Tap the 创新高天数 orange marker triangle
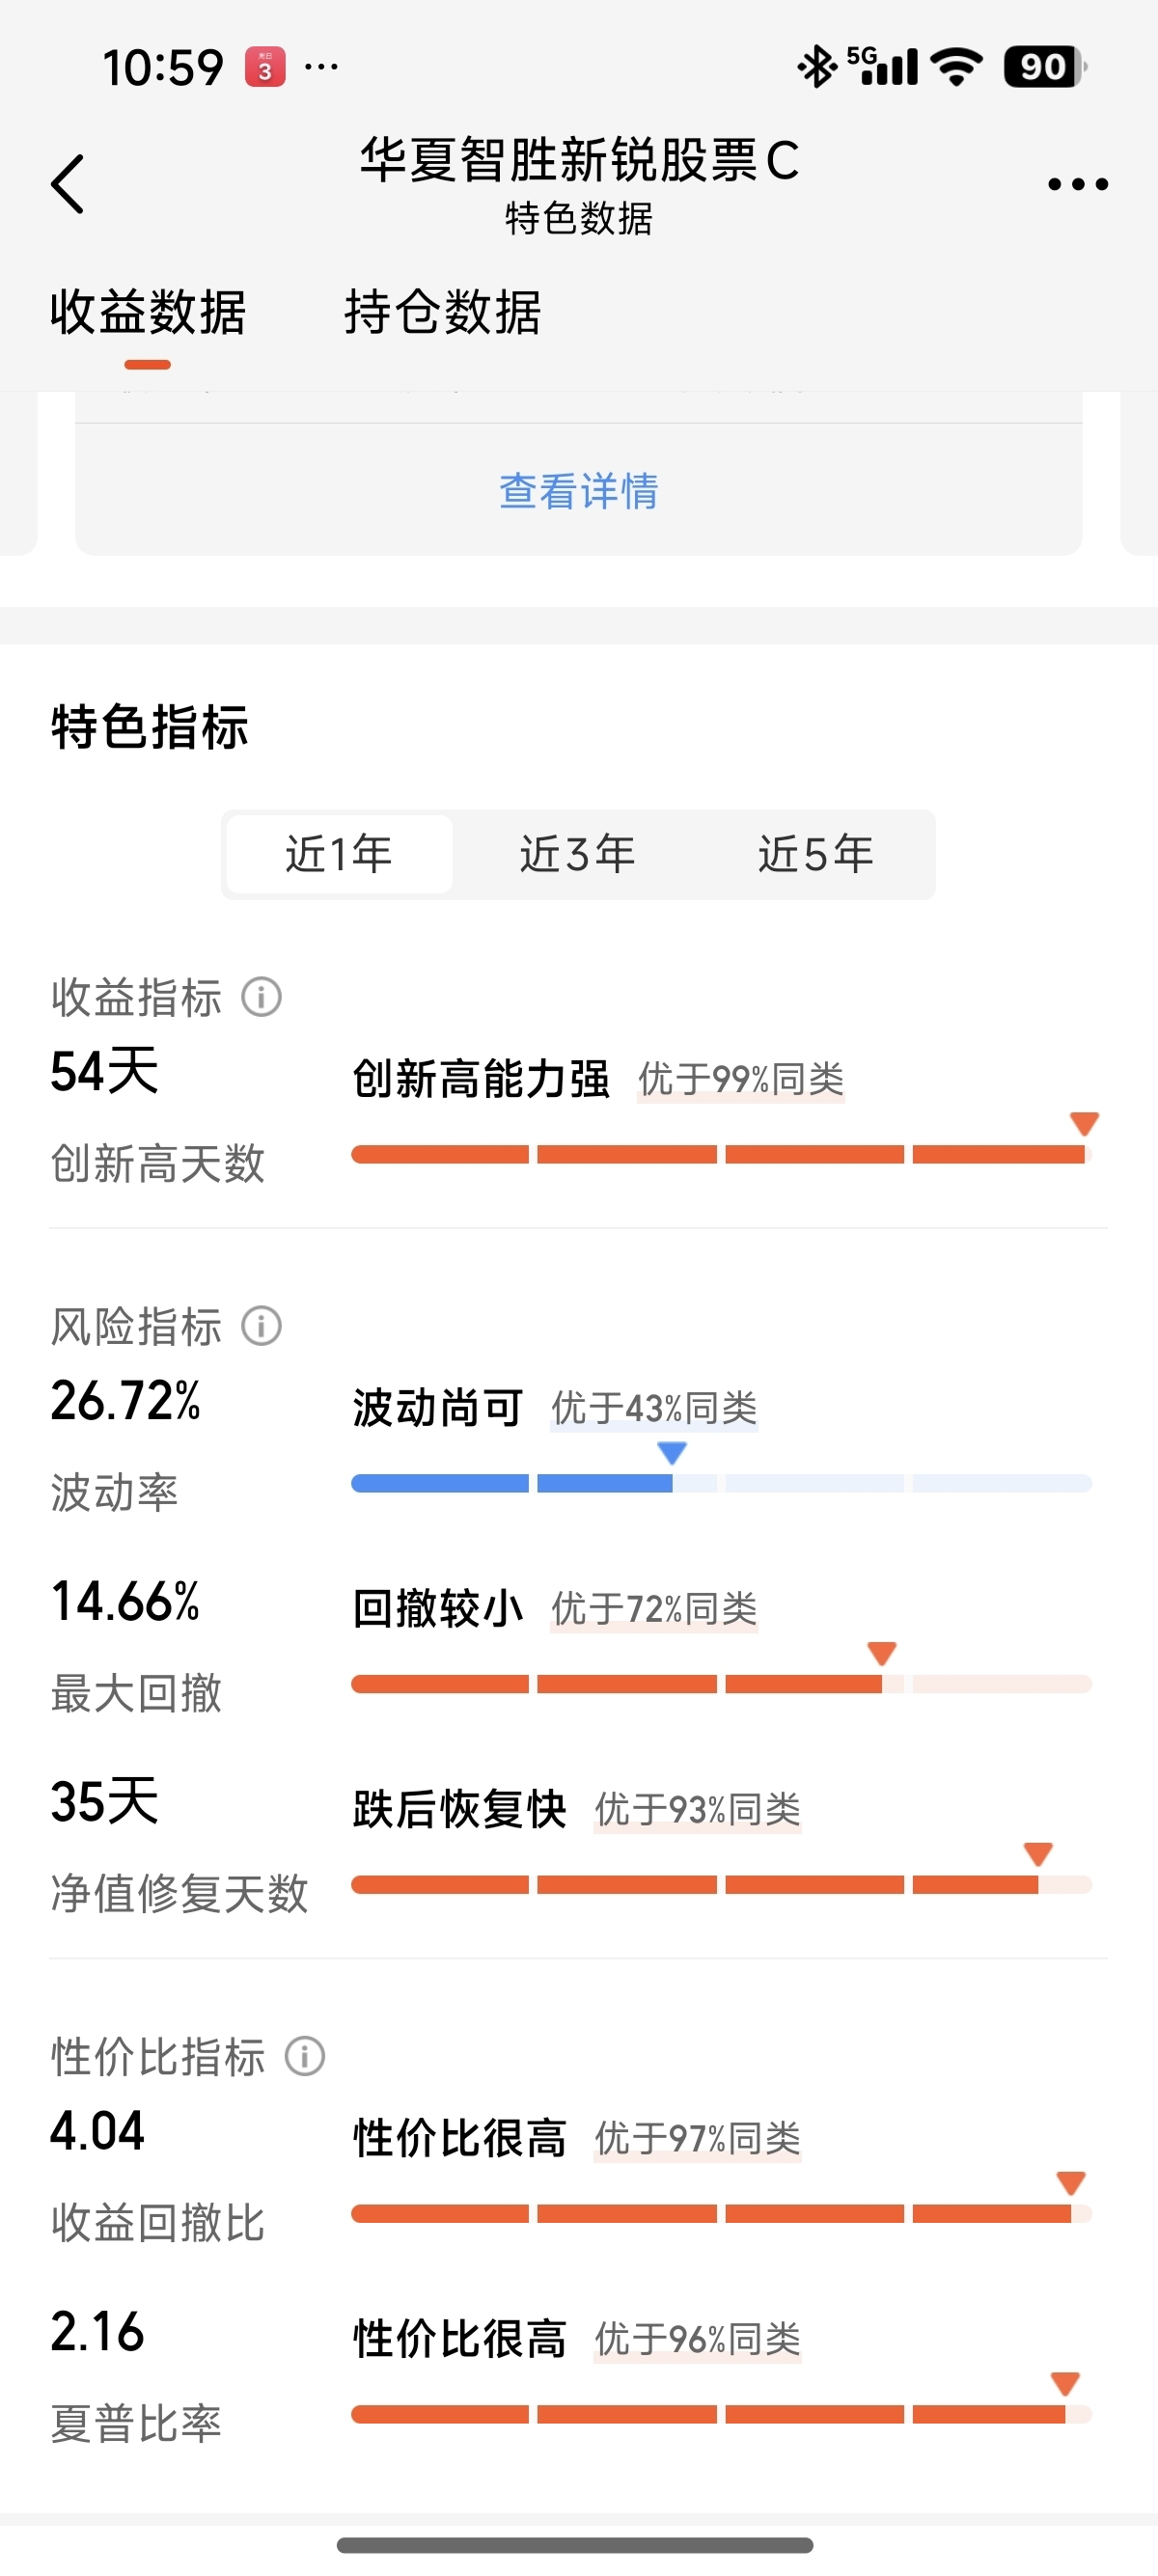This screenshot has height=2576, width=1158. (1085, 1123)
